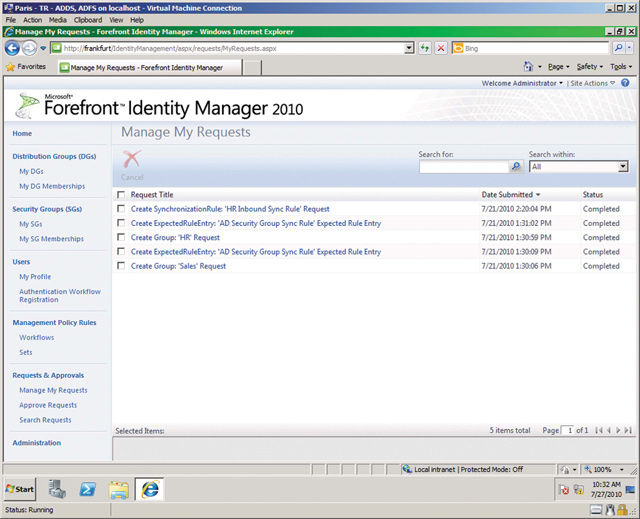This screenshot has width=640, height=519.
Task: Toggle the select-all Request Title checkbox
Action: 121,194
